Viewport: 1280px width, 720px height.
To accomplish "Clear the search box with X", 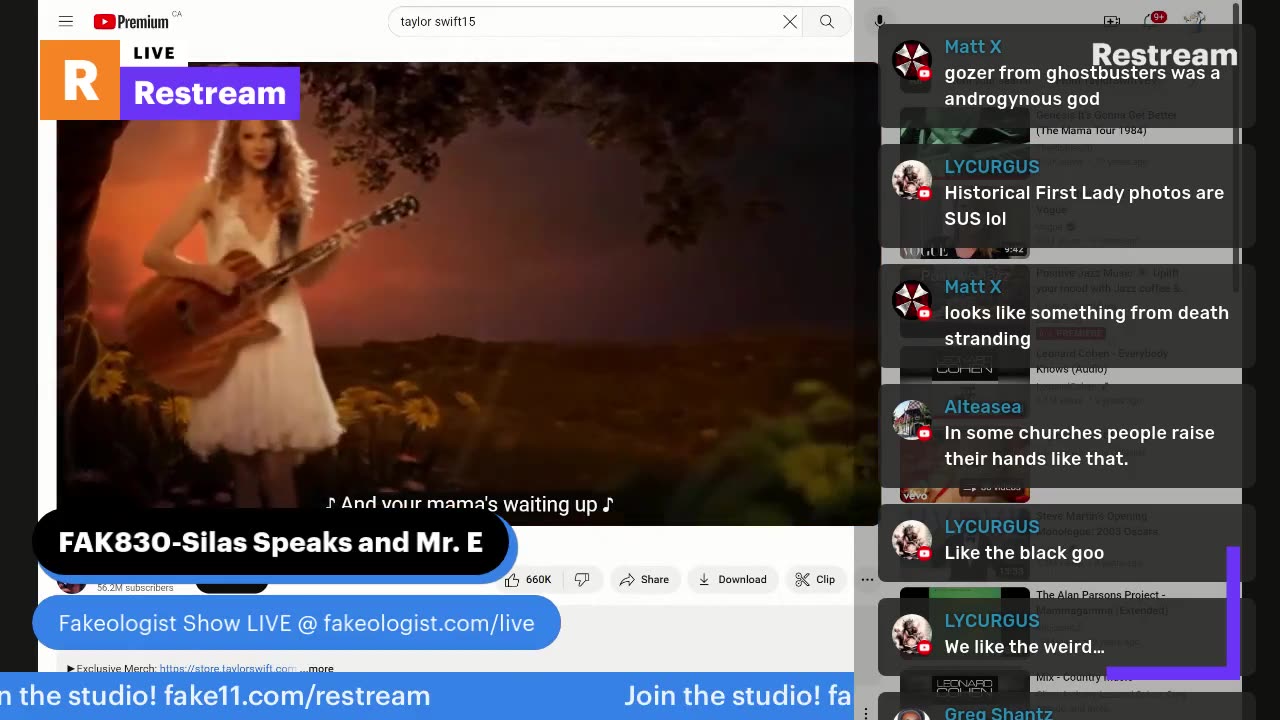I will click(790, 21).
